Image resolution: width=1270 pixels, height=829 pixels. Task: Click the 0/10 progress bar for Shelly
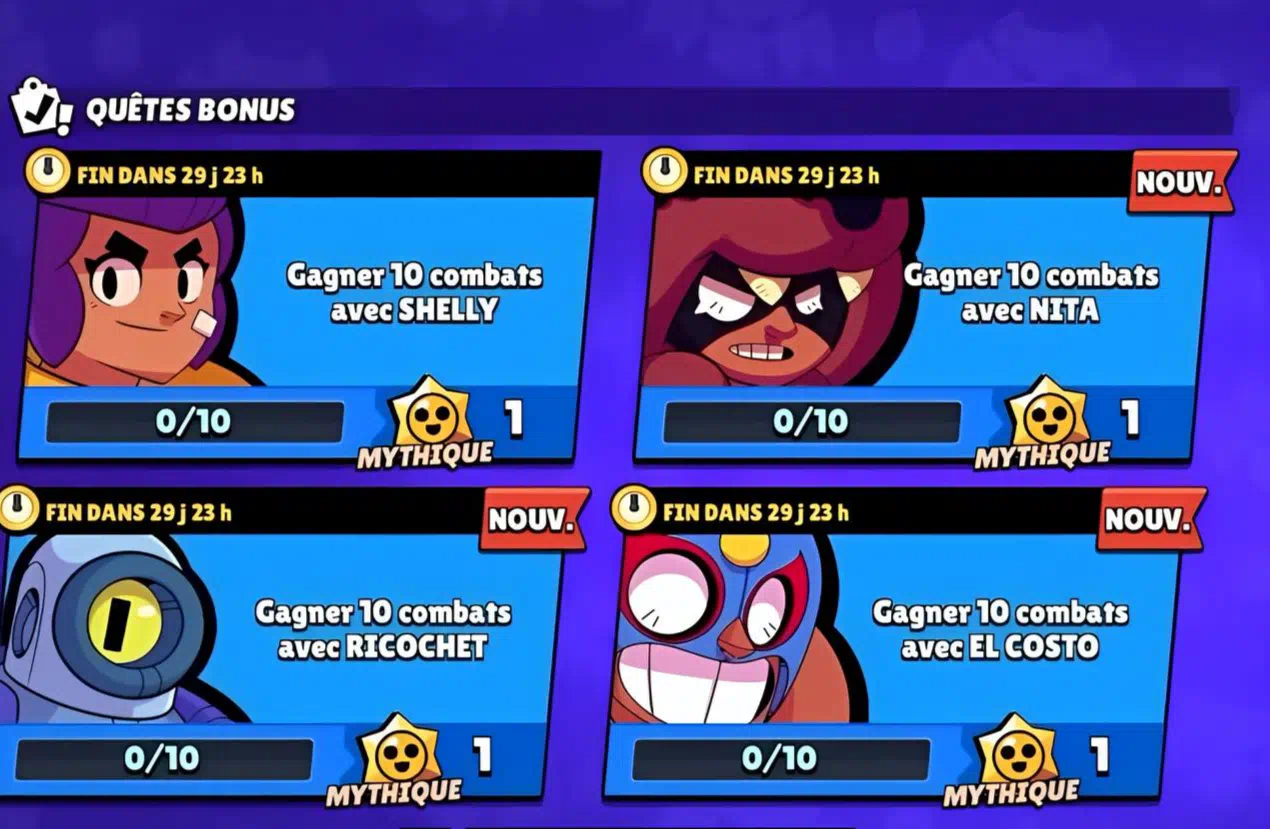click(x=195, y=422)
